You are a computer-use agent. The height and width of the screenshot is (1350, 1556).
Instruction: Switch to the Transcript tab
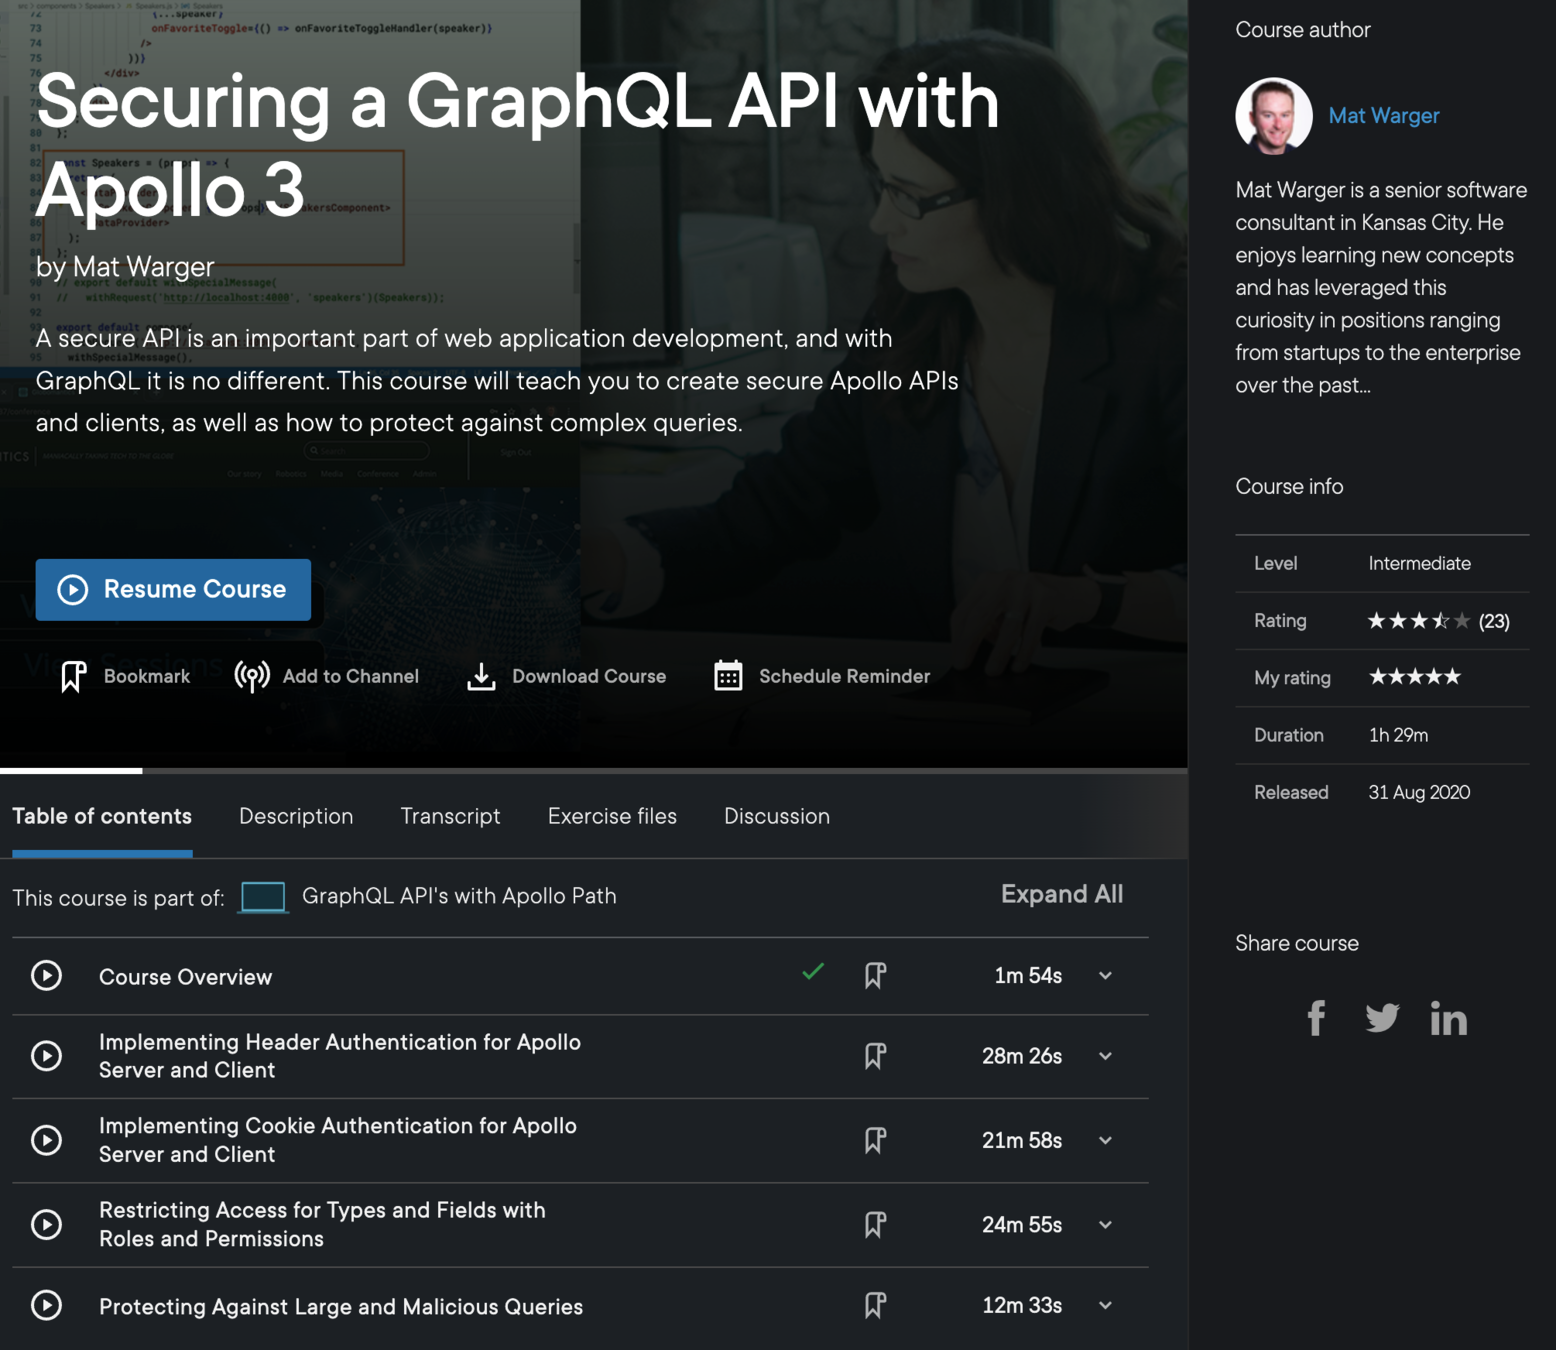point(450,816)
